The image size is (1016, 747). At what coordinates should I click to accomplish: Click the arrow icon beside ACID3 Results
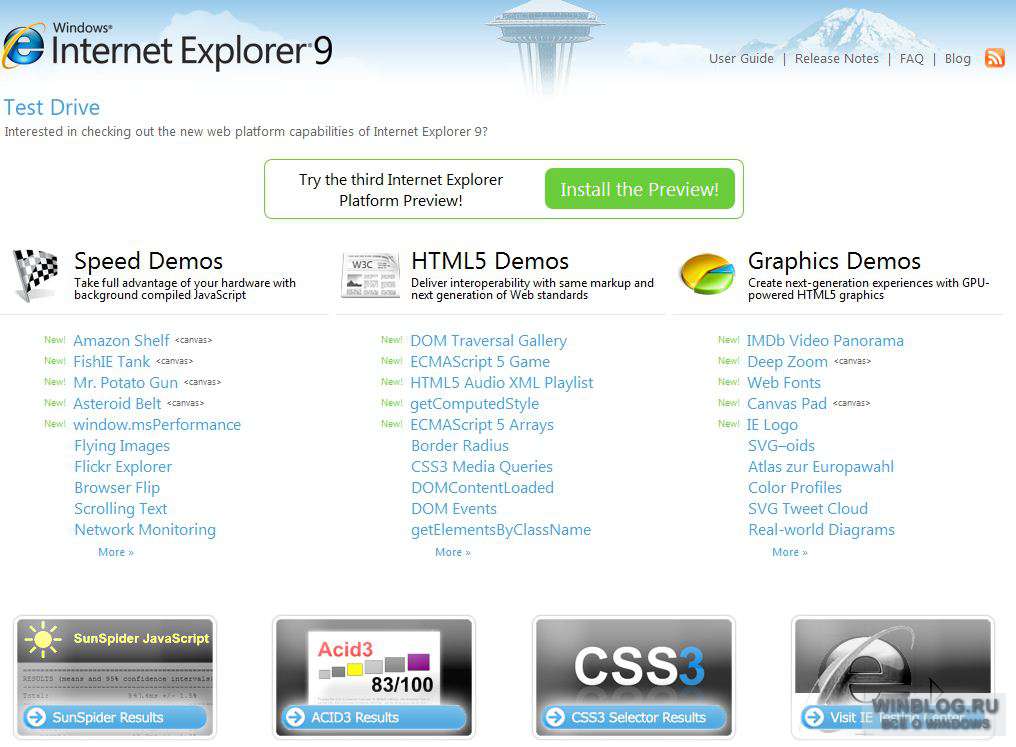click(295, 717)
